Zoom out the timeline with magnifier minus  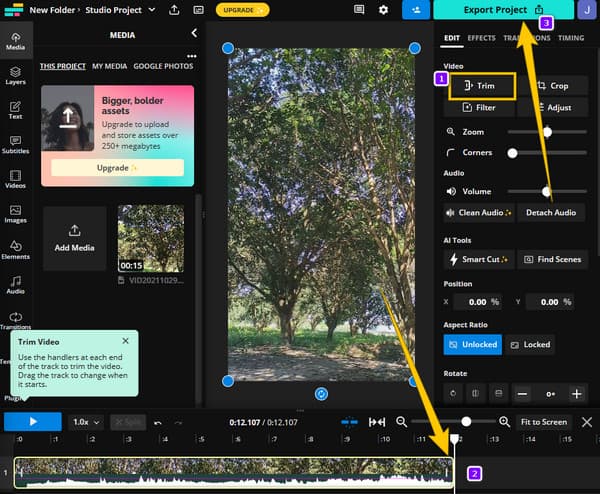401,422
